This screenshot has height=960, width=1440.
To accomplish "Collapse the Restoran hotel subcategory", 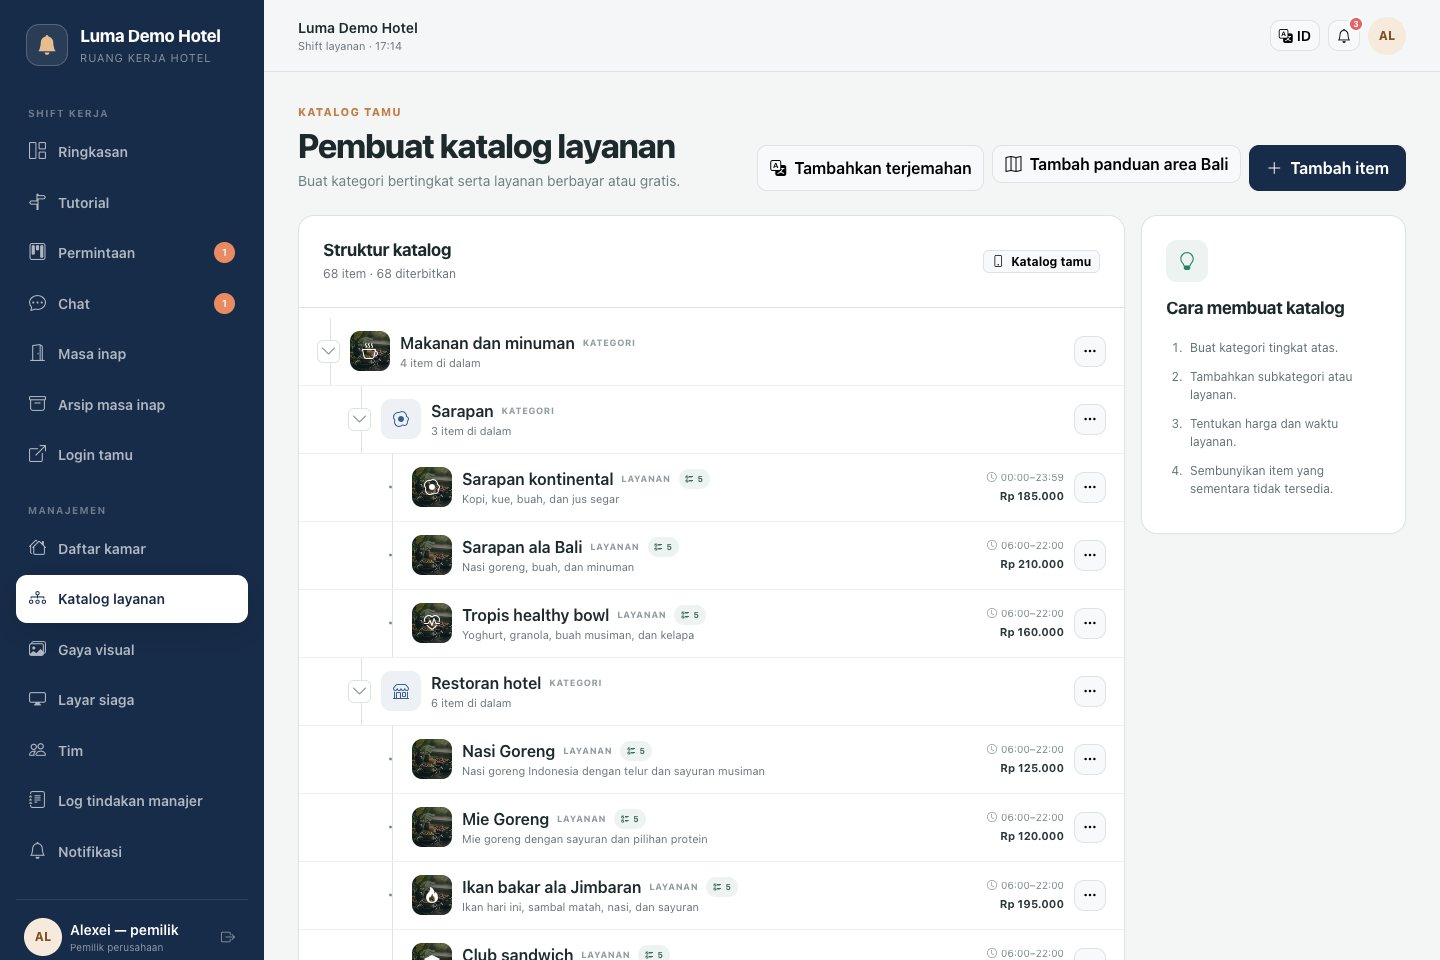I will tap(360, 691).
